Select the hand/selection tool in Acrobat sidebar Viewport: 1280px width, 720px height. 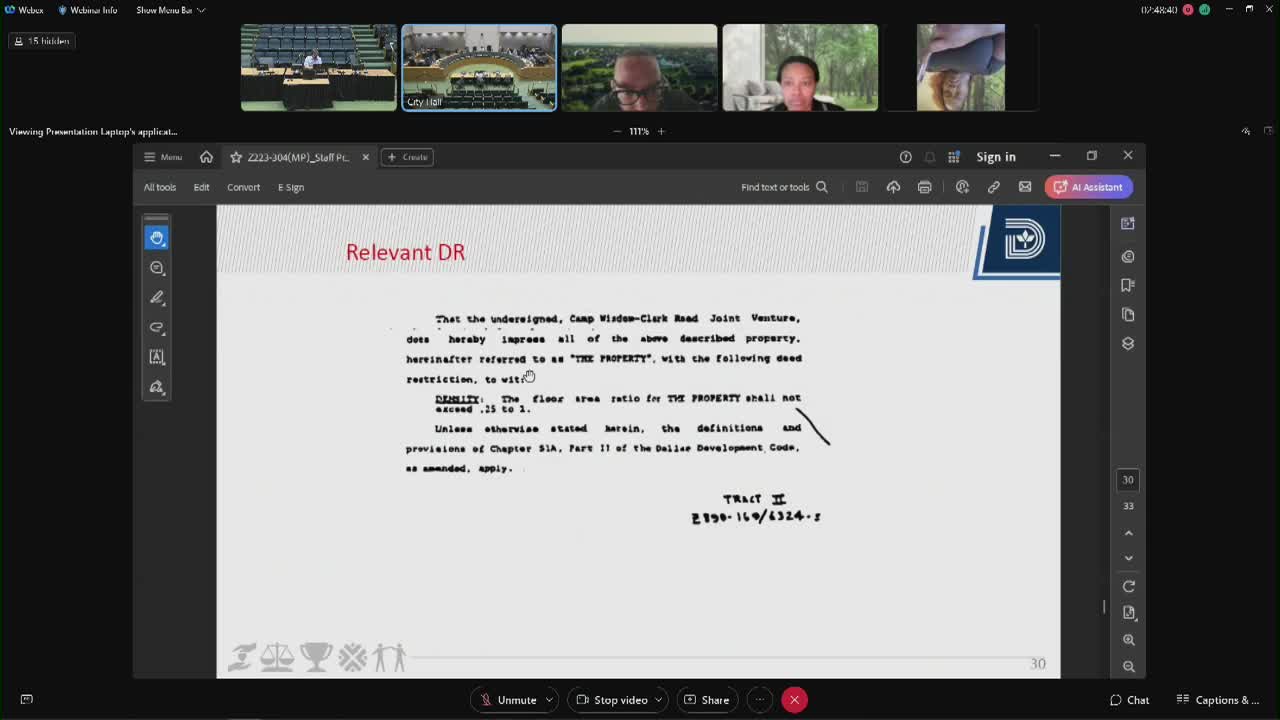point(157,238)
